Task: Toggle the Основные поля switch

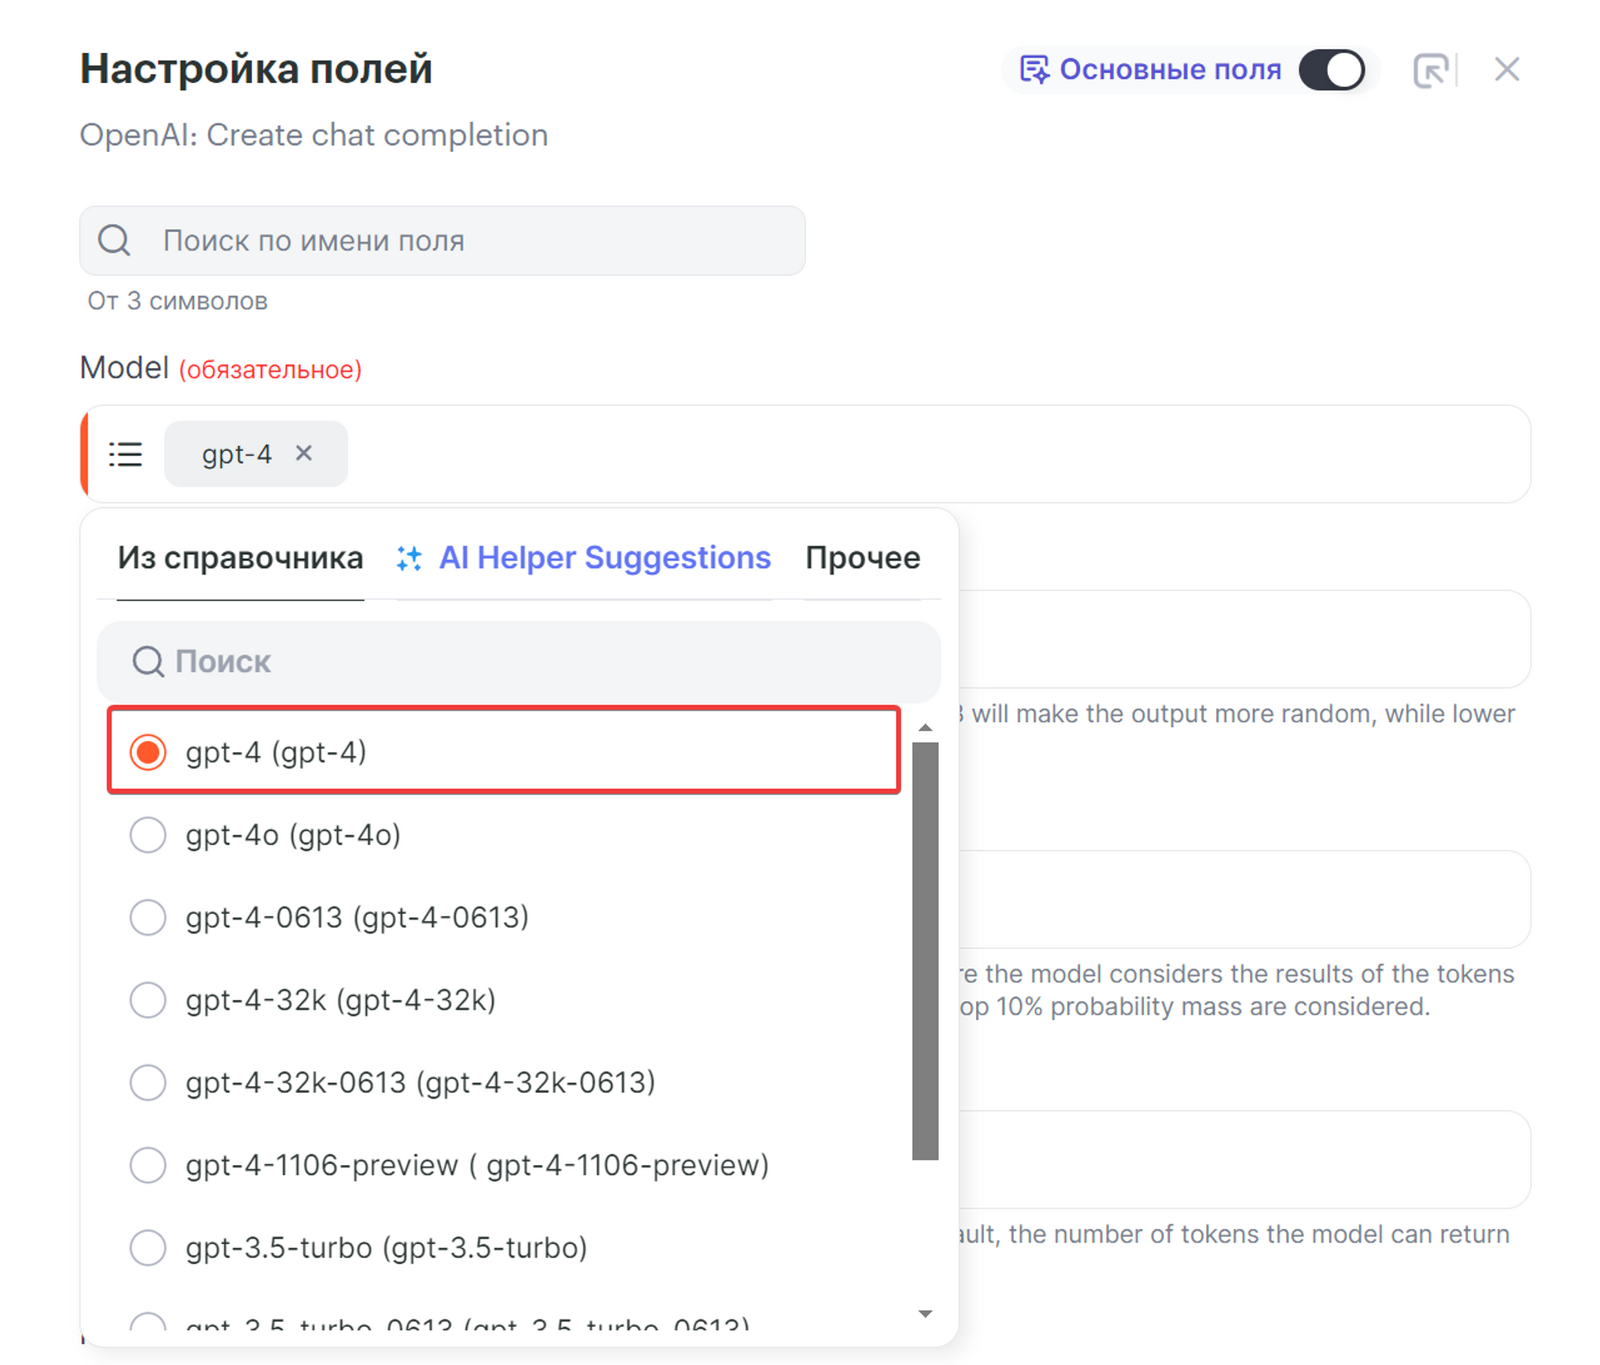Action: [1332, 70]
